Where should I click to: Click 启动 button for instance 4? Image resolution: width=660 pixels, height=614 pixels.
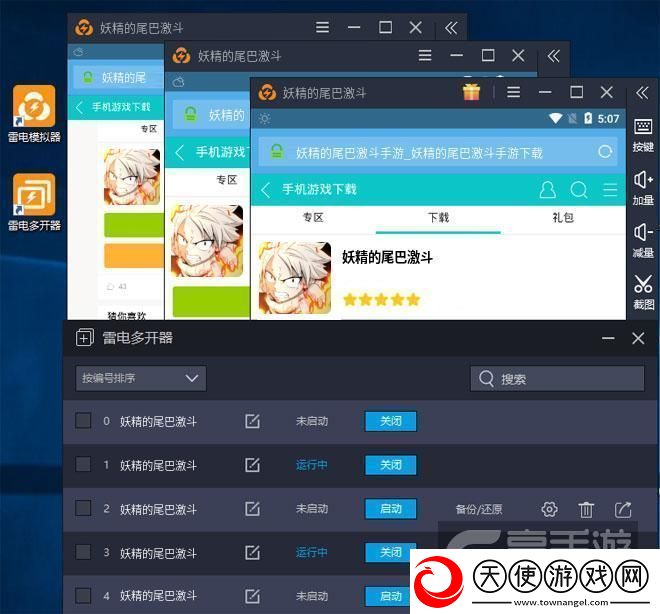[x=388, y=596]
